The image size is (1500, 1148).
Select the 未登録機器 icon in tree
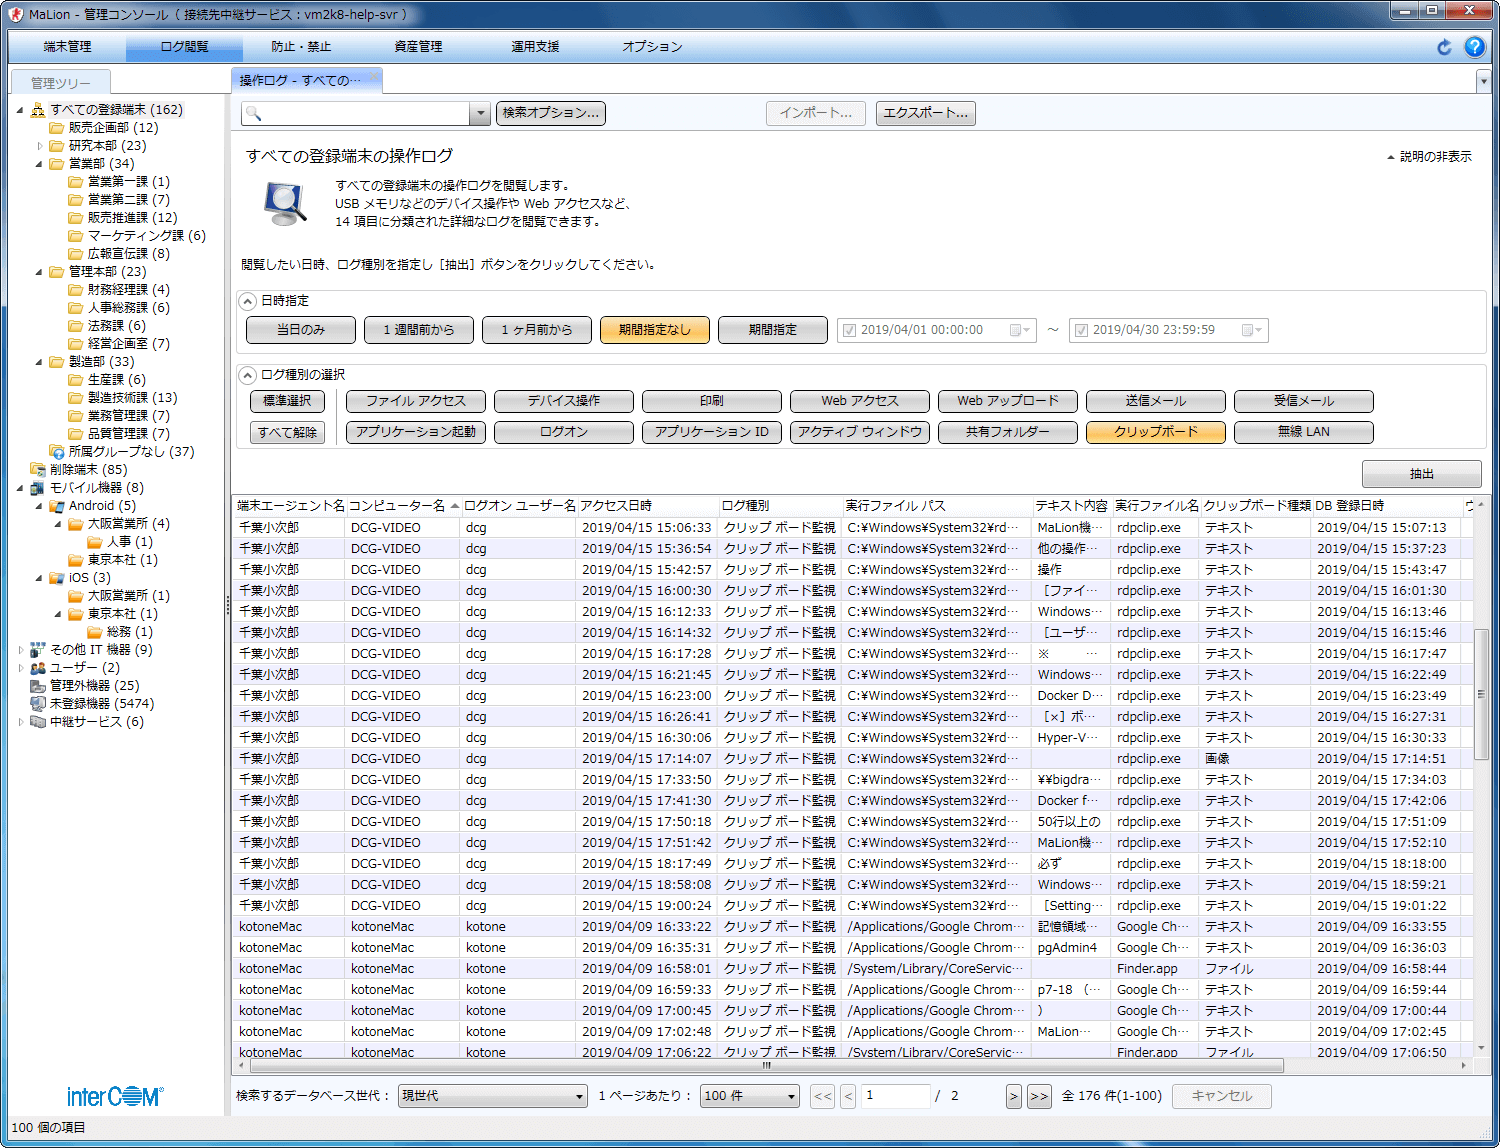(x=38, y=704)
